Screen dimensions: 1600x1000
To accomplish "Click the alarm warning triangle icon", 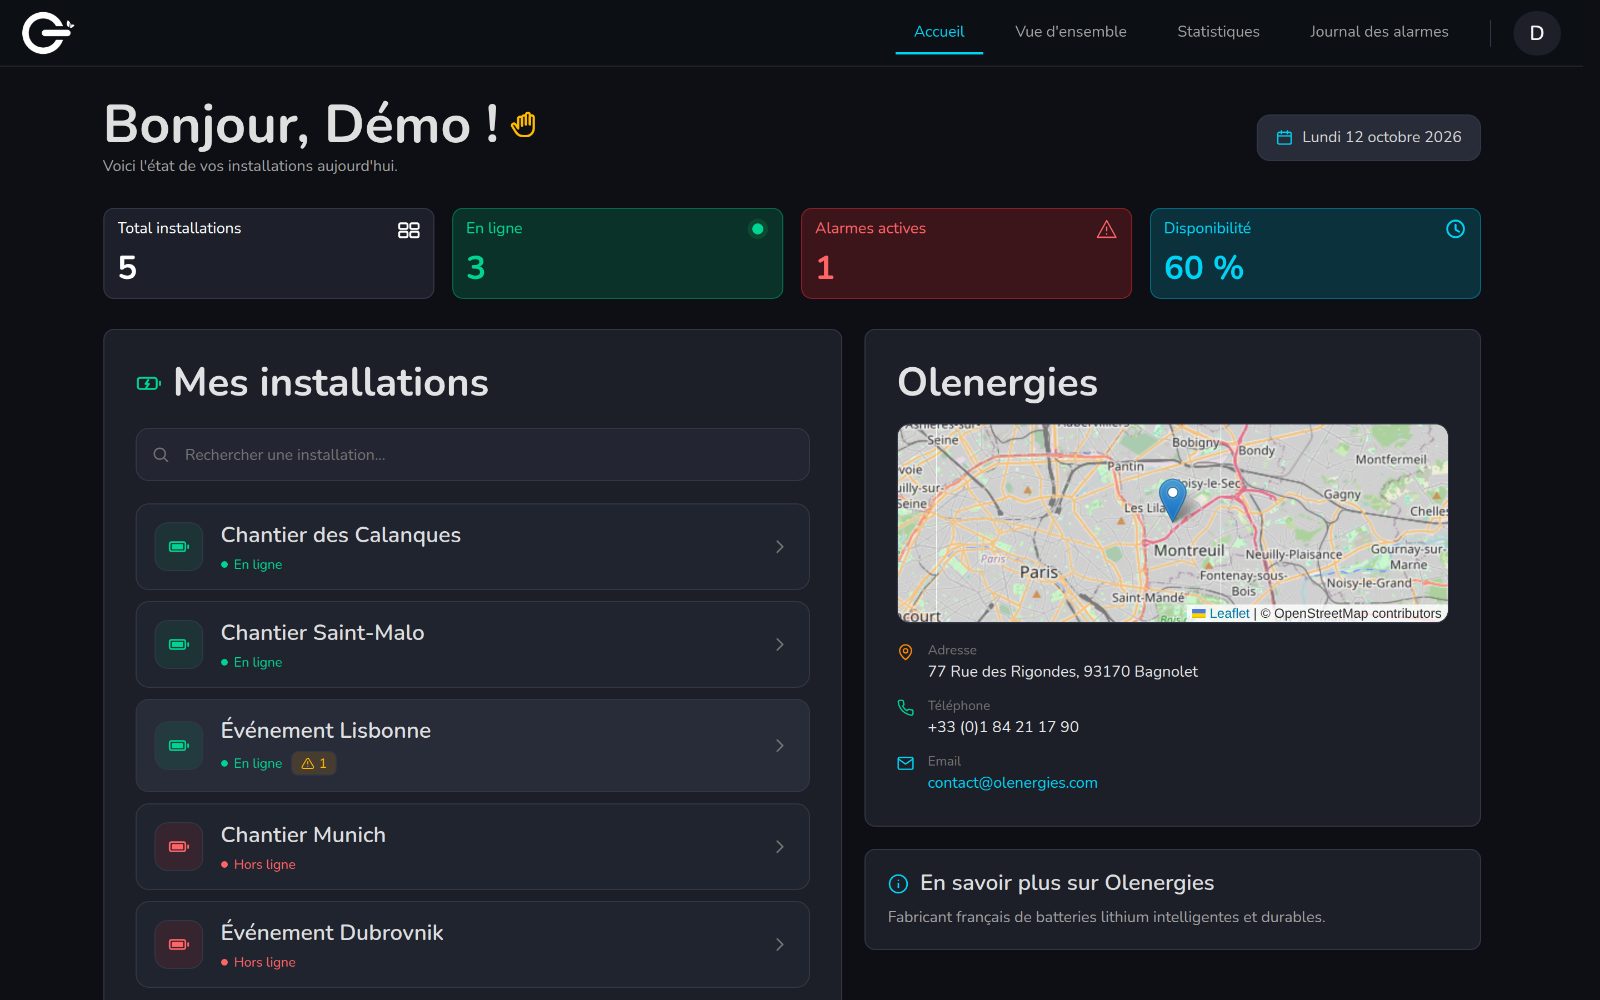I will coord(1106,230).
